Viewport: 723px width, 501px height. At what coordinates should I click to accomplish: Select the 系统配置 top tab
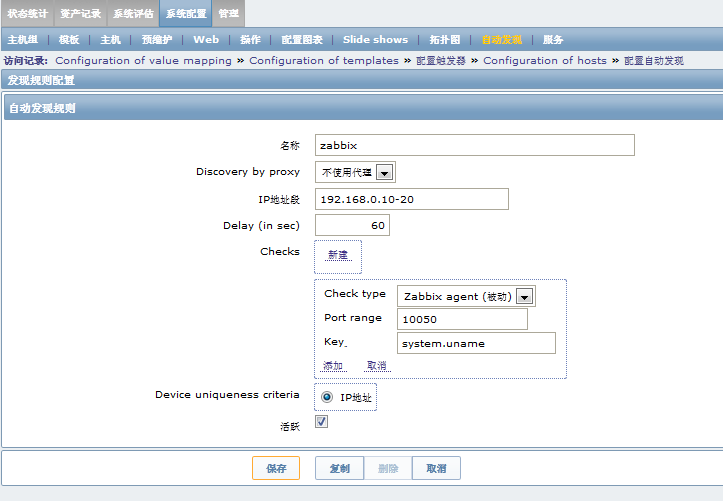[x=186, y=13]
